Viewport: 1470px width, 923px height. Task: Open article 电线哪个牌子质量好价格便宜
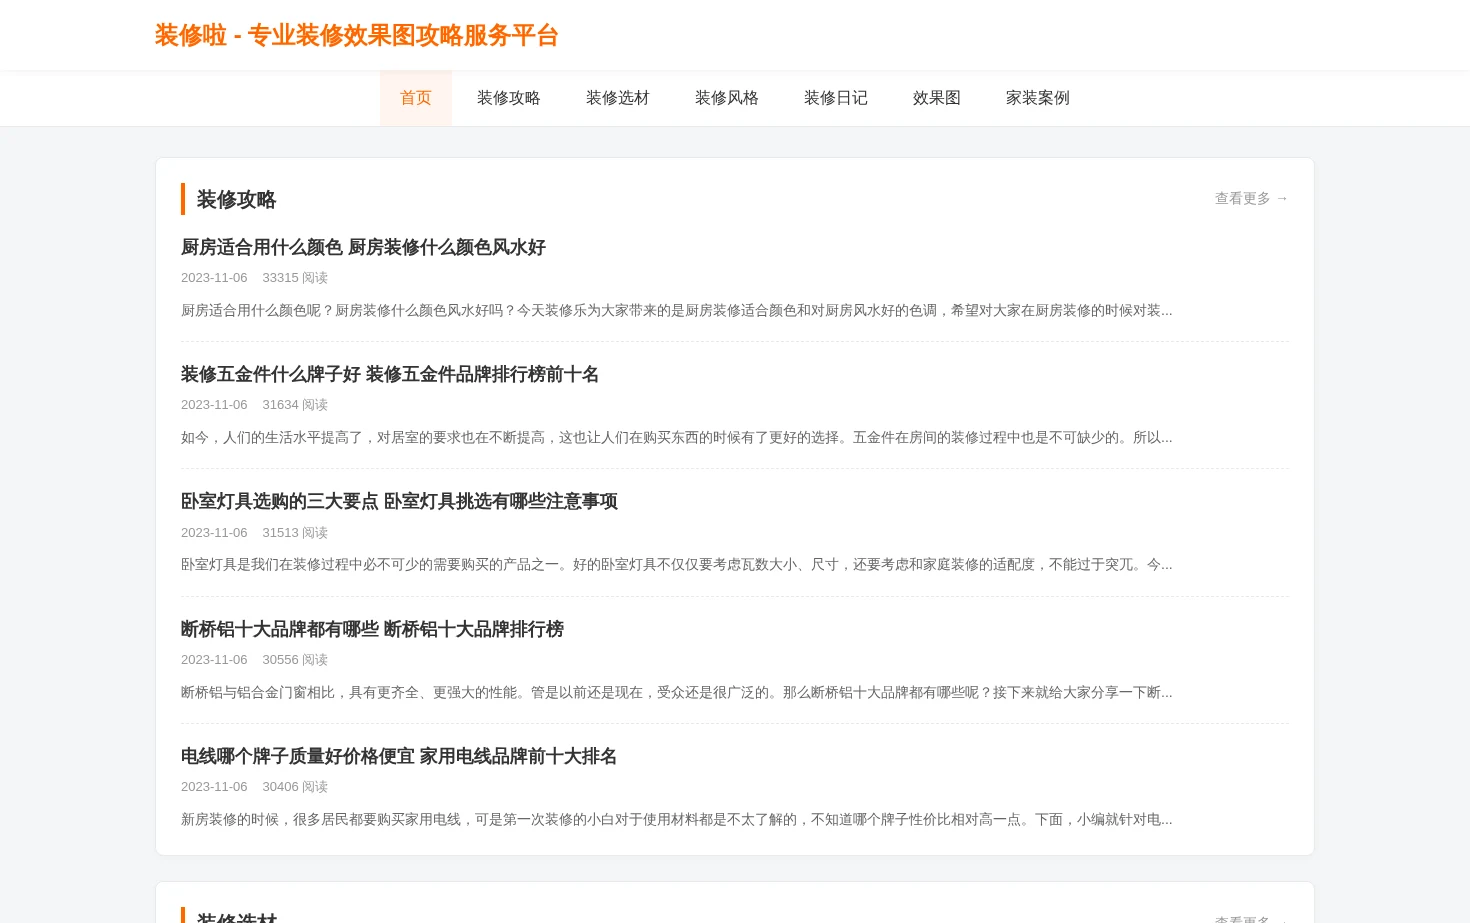399,756
